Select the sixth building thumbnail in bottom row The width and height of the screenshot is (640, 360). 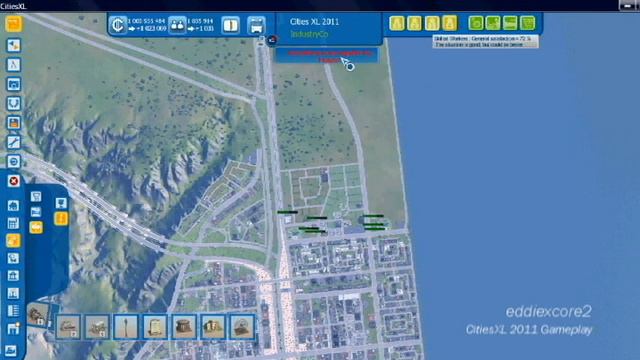coord(213,327)
